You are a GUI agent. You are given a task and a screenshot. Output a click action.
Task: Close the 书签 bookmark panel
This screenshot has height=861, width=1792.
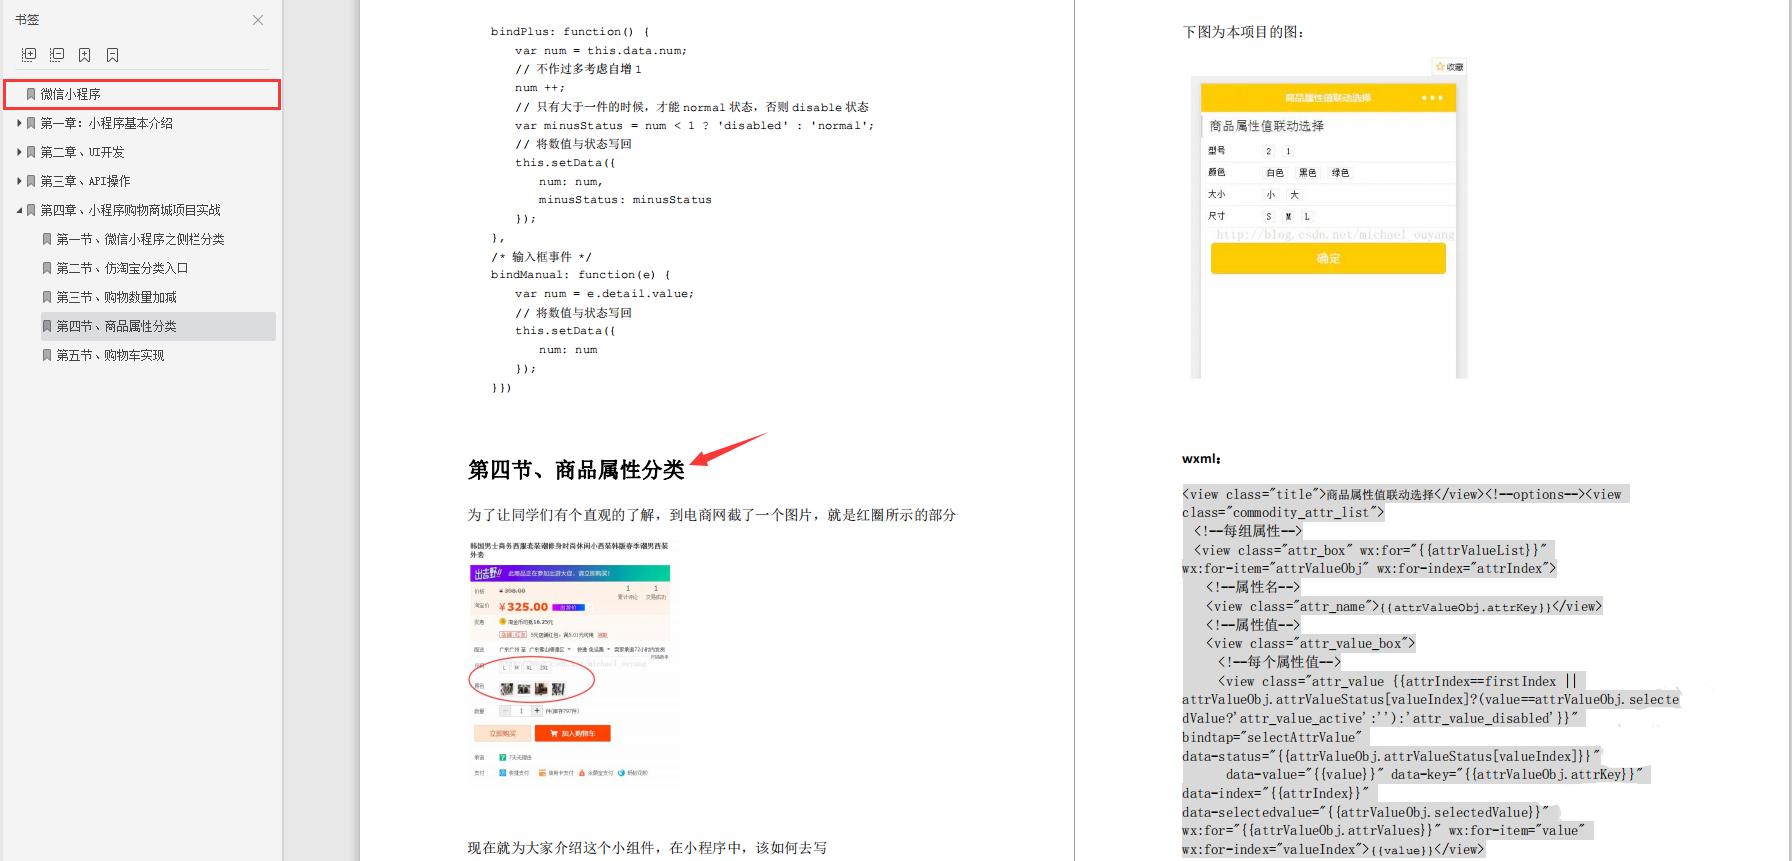click(x=258, y=20)
